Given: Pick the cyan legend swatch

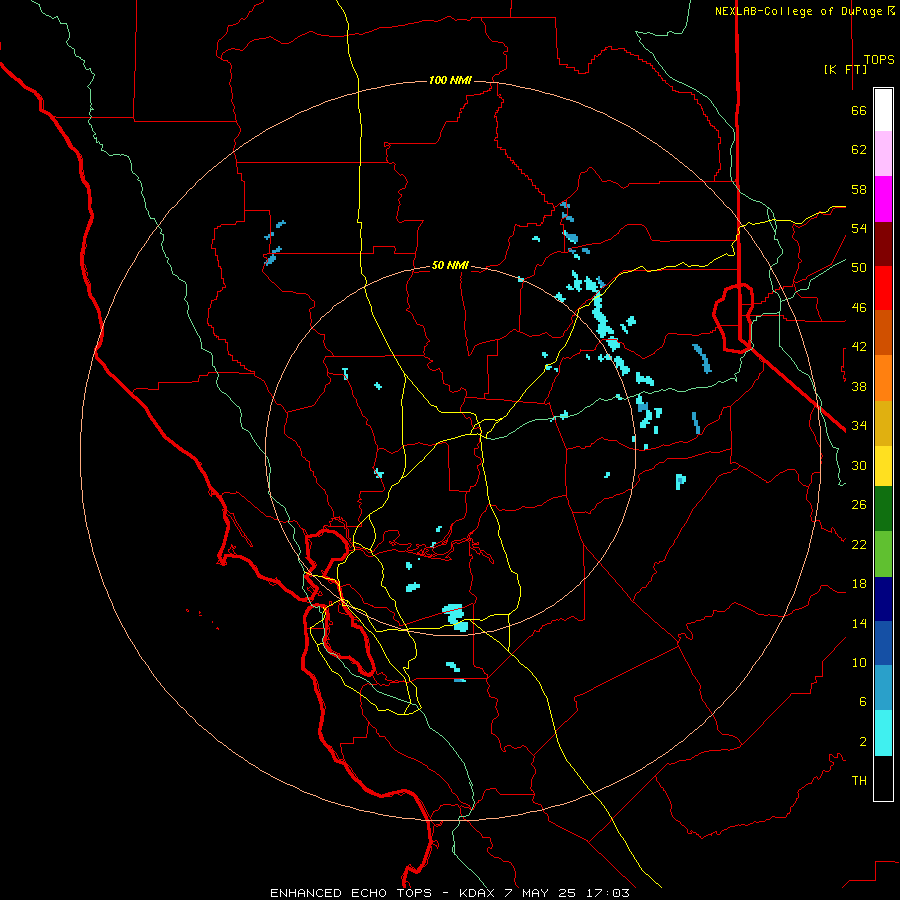Looking at the screenshot, I should tap(883, 733).
